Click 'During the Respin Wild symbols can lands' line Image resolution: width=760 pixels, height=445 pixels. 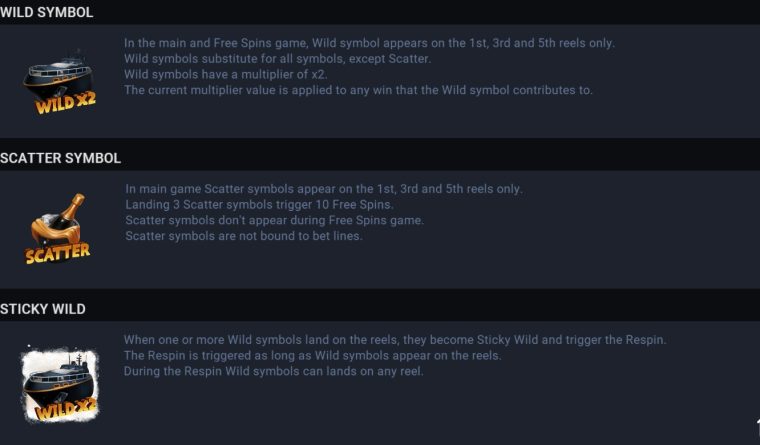point(273,371)
